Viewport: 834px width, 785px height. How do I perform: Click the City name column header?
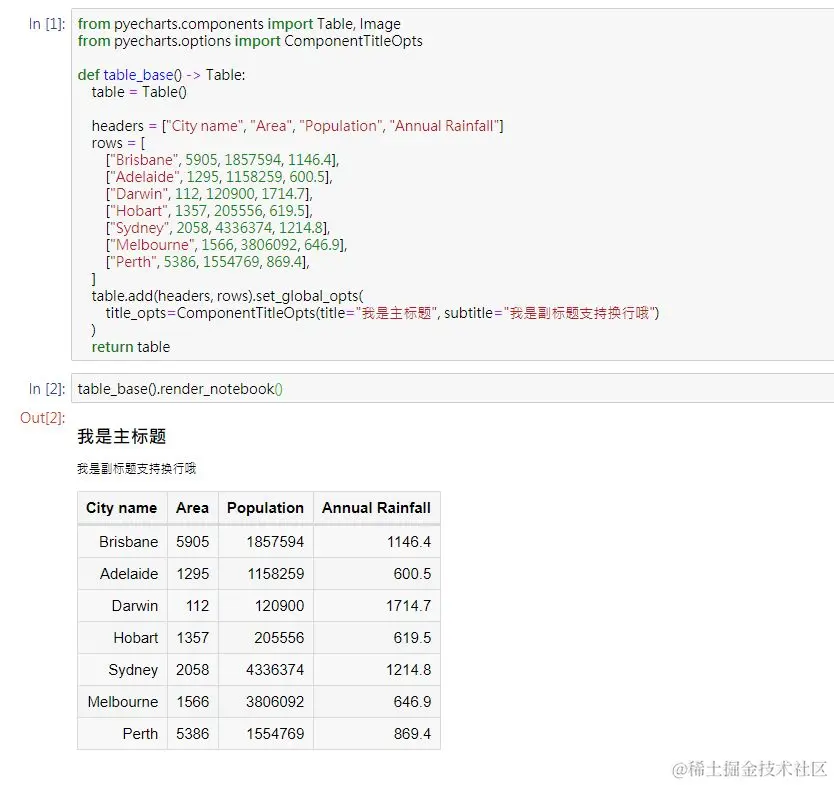click(x=122, y=508)
